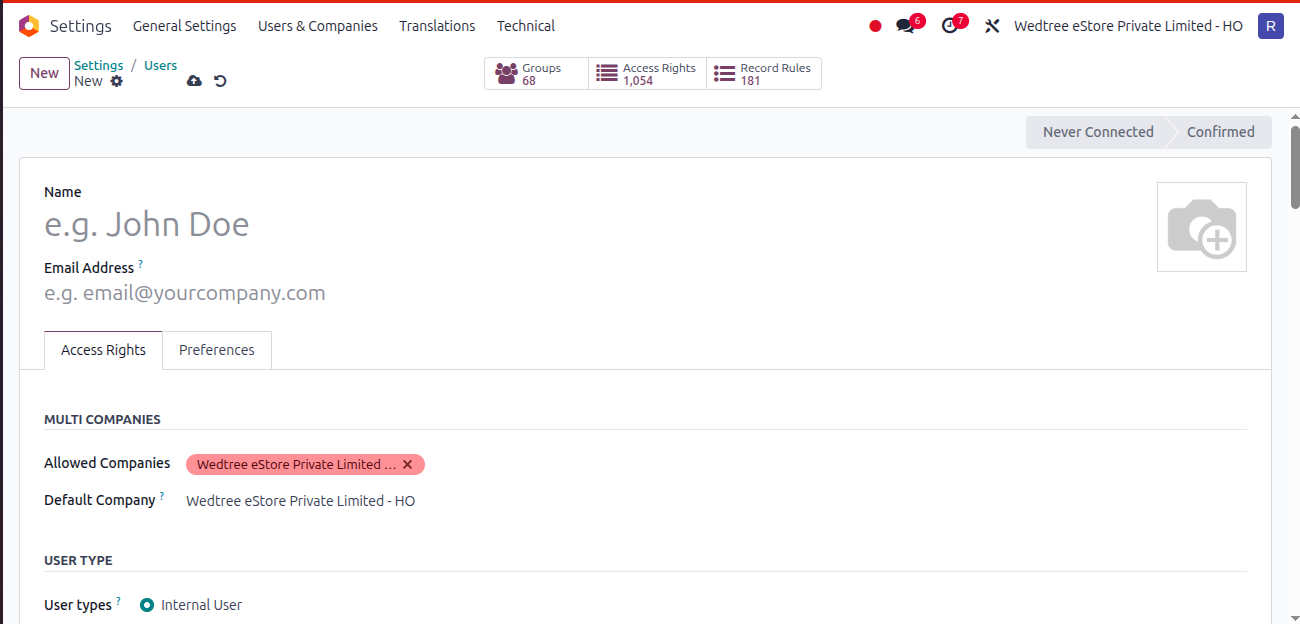This screenshot has height=624, width=1300.
Task: Upload a photo via the camera placeholder
Action: [1202, 227]
